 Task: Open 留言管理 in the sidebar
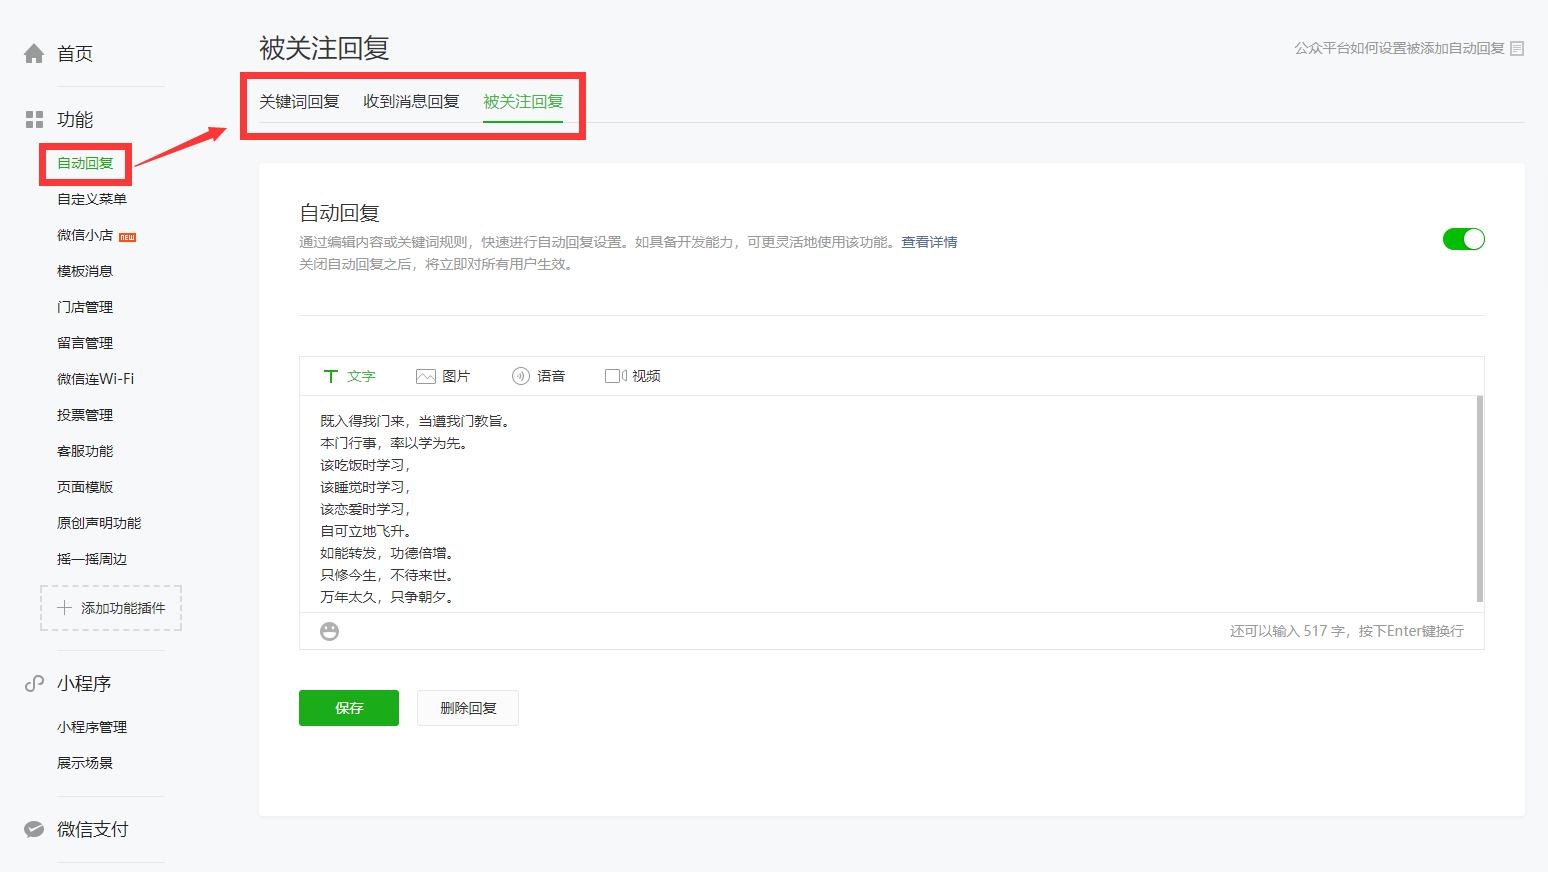85,343
